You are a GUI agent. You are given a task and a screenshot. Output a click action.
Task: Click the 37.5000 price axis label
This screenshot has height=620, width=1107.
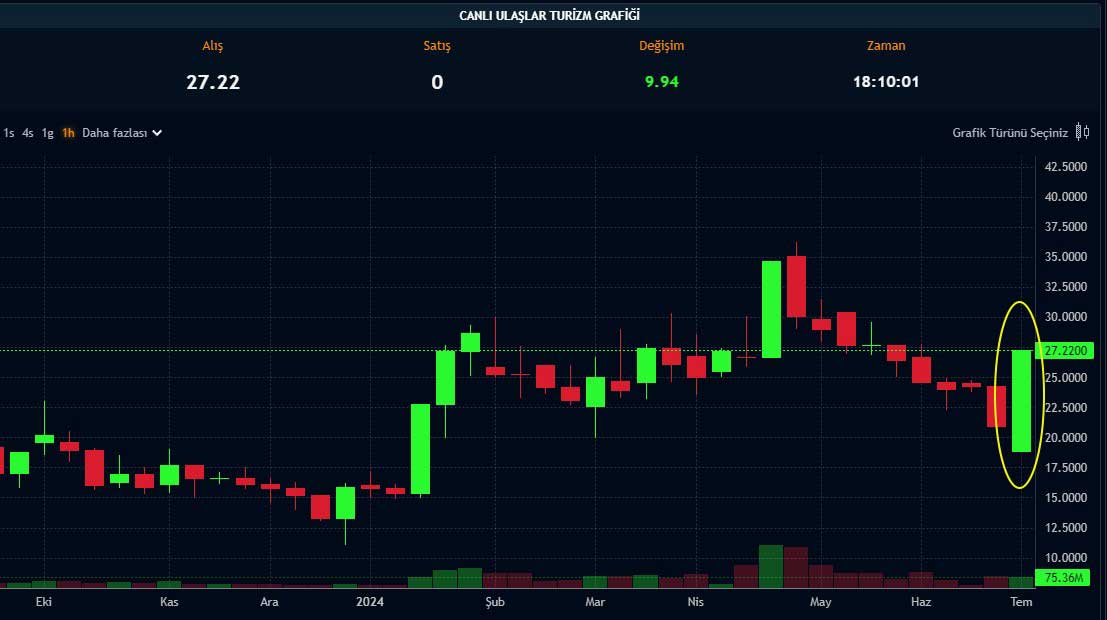[x=1065, y=227]
